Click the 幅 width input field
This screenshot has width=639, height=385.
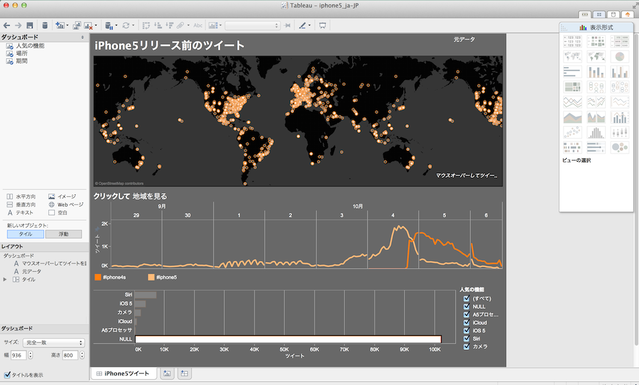[18, 355]
